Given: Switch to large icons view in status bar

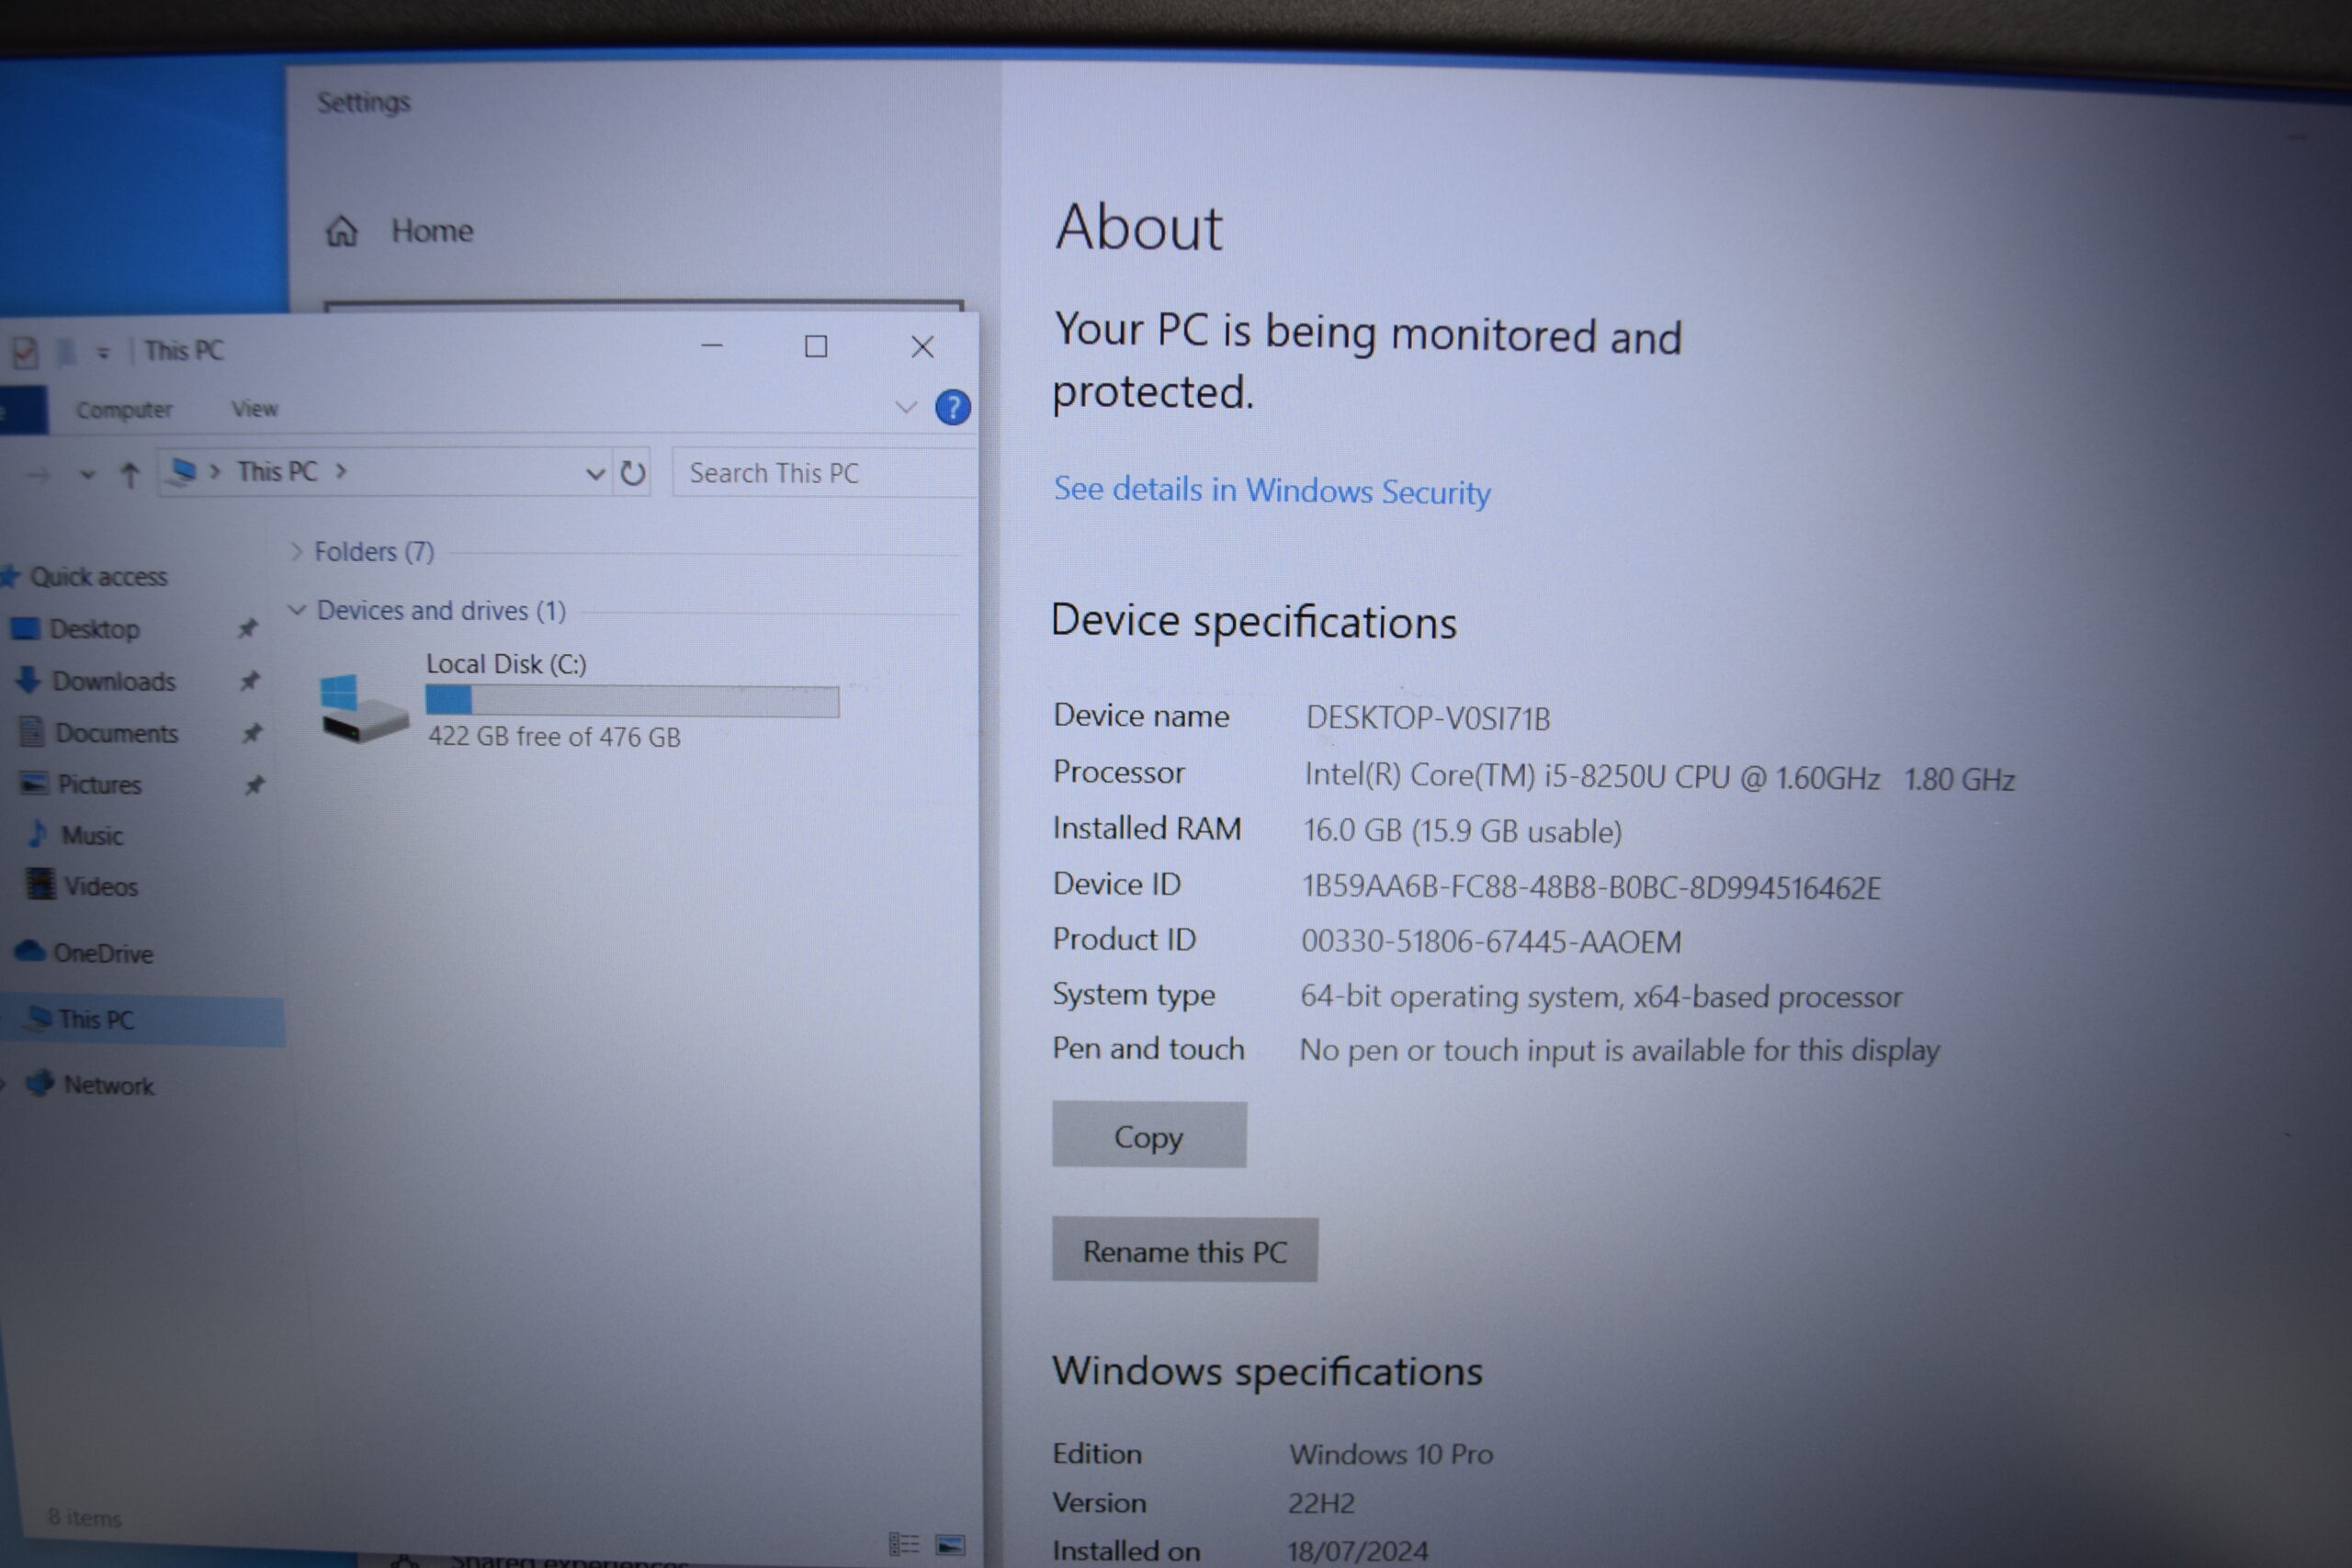Looking at the screenshot, I should point(950,1546).
